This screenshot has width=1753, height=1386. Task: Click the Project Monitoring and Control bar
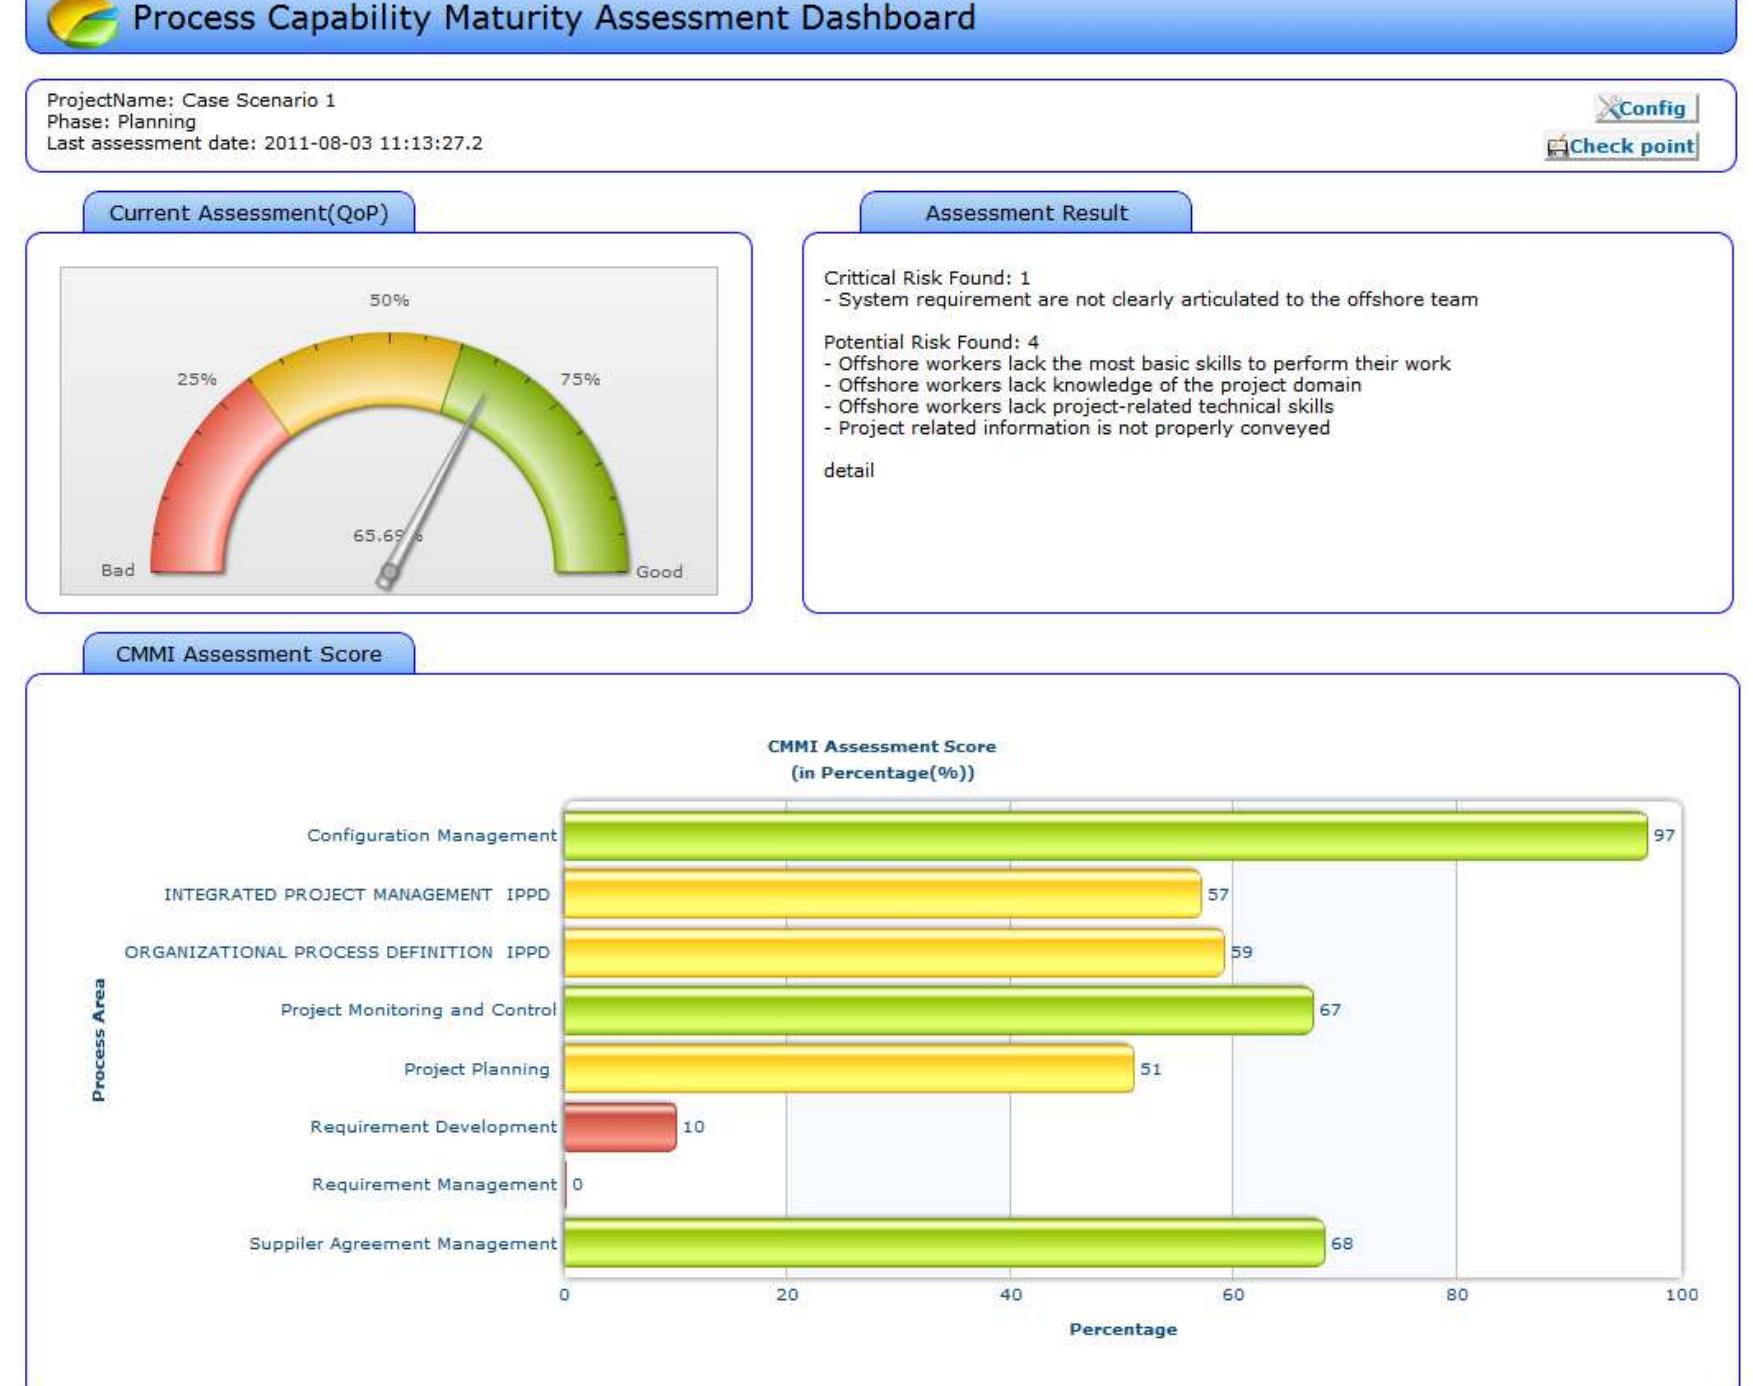click(938, 1010)
